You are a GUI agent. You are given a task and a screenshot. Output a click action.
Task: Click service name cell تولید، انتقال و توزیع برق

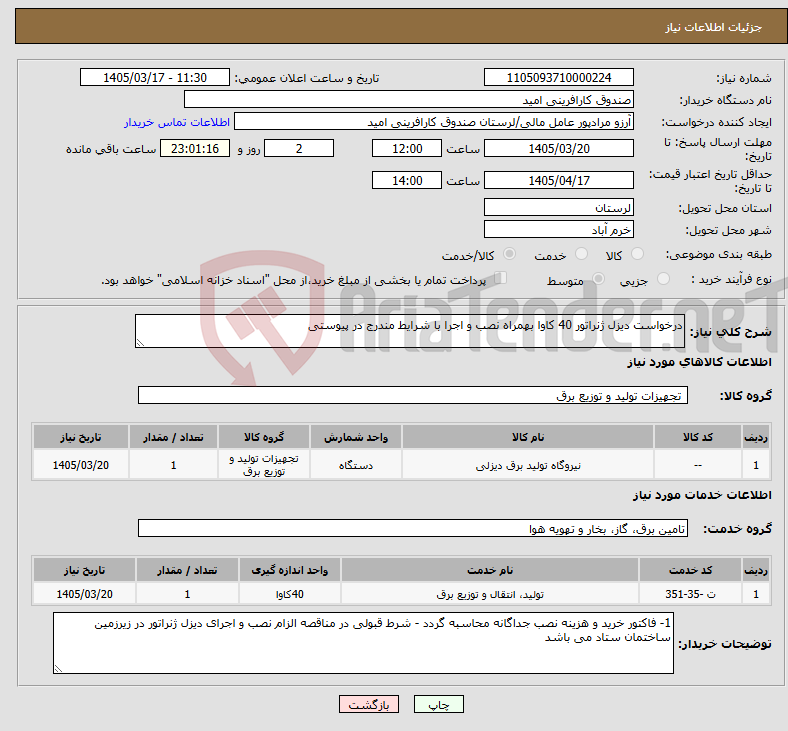(490, 594)
